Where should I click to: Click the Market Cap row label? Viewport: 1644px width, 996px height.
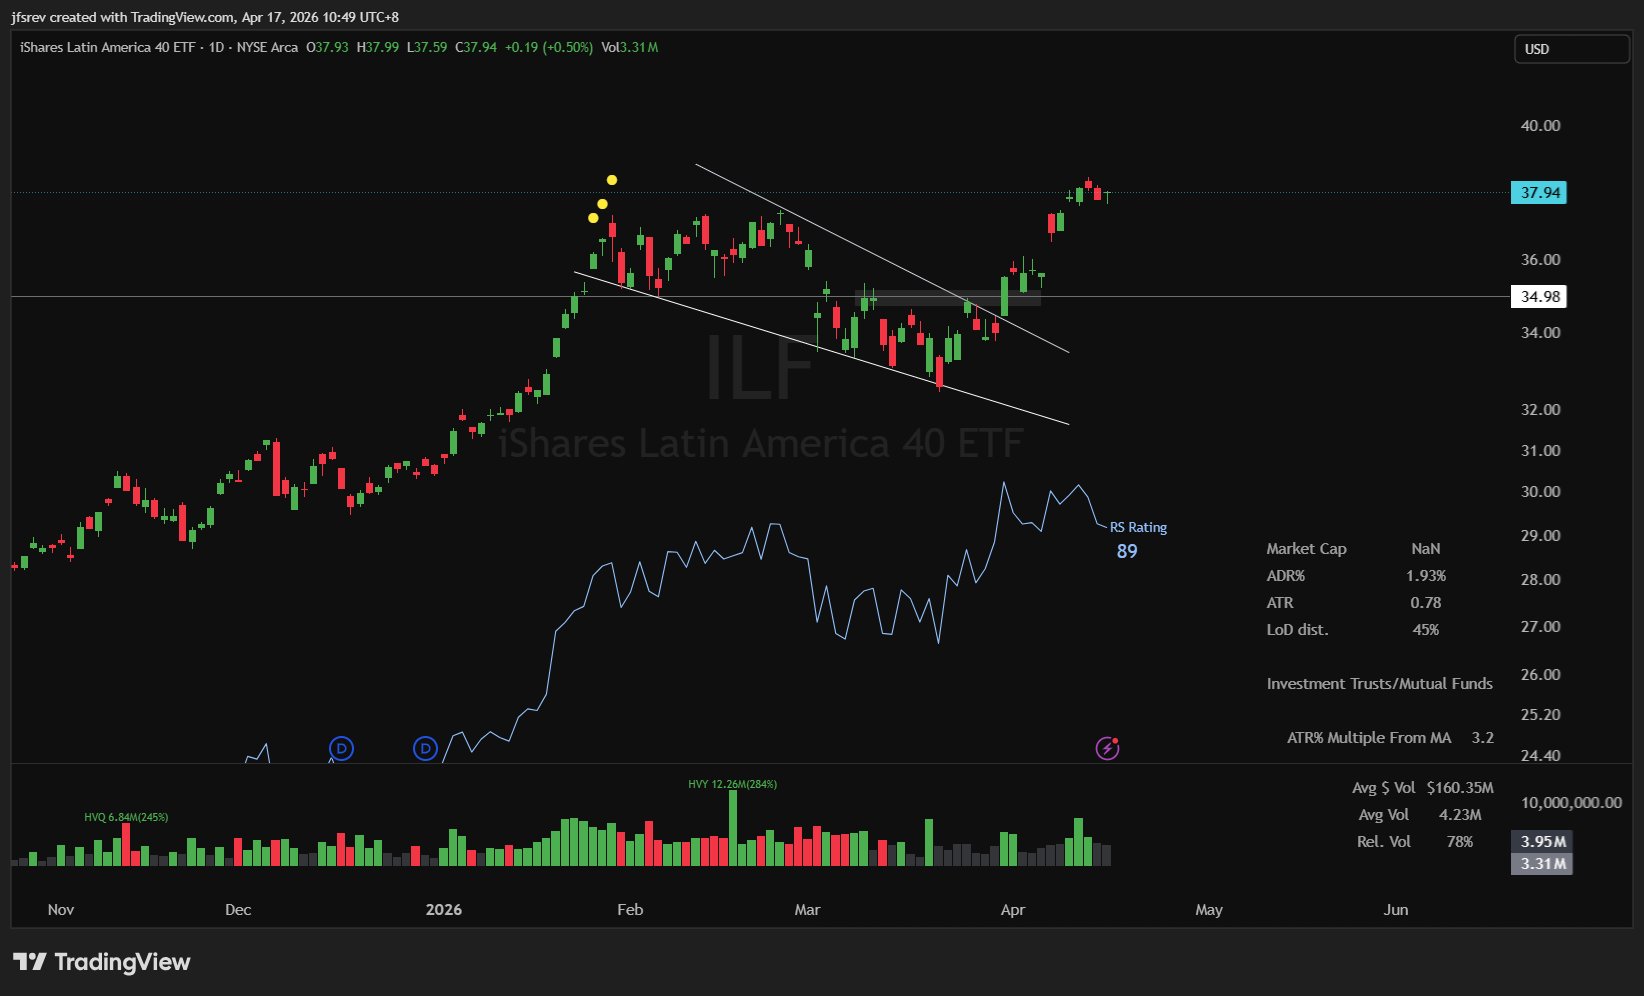pyautogui.click(x=1306, y=549)
